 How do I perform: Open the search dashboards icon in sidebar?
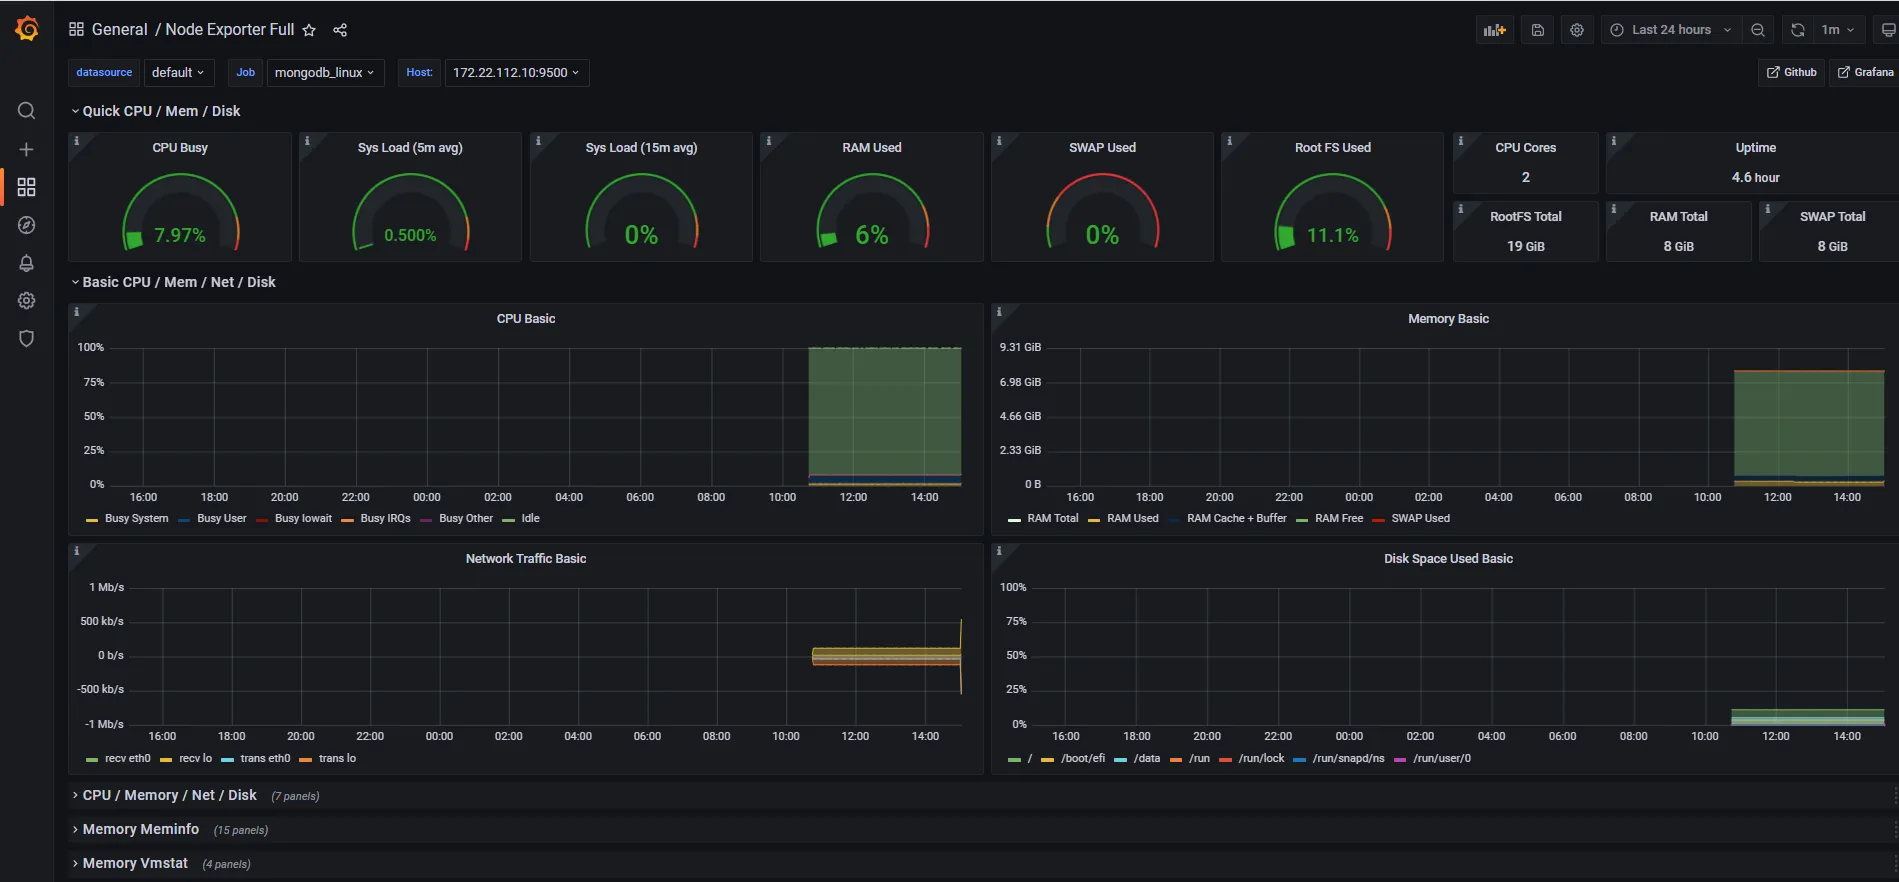(x=27, y=111)
